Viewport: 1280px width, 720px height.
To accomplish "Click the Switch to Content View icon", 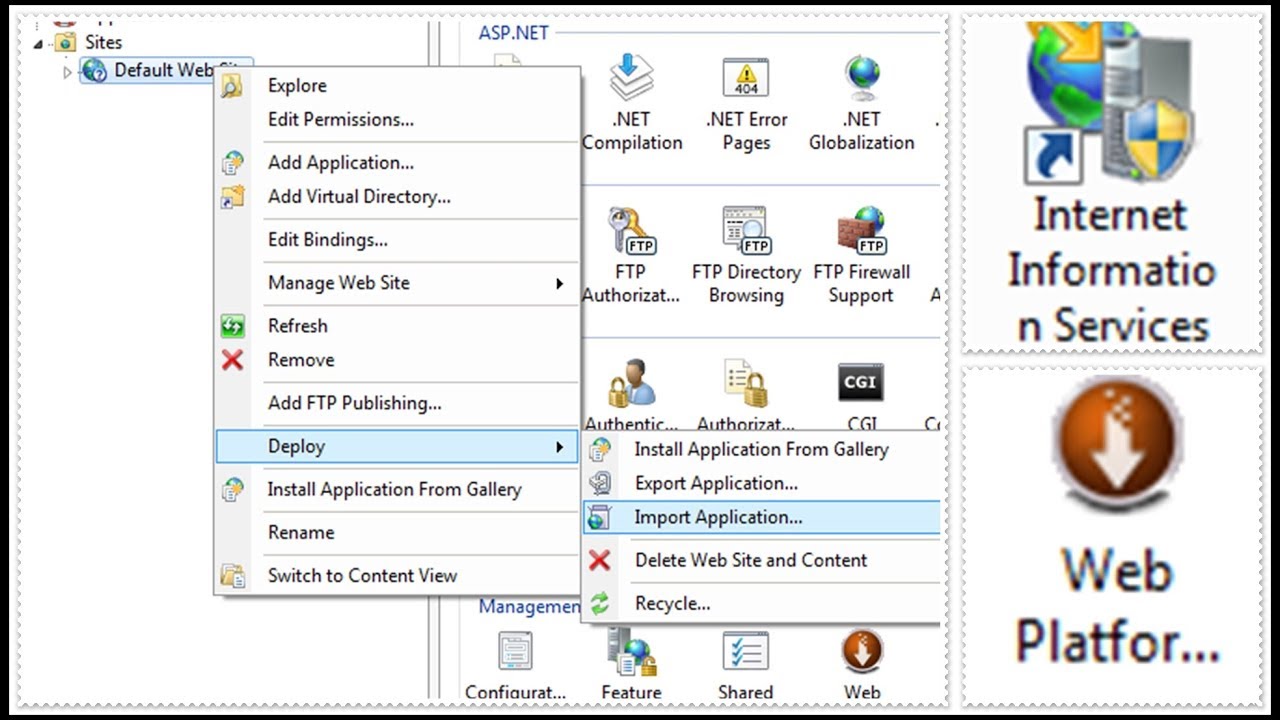I will coord(232,576).
